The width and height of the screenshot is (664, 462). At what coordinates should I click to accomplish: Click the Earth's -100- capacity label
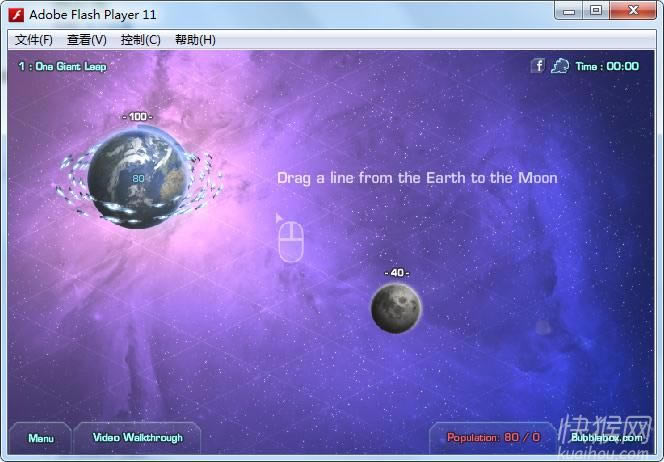point(137,117)
